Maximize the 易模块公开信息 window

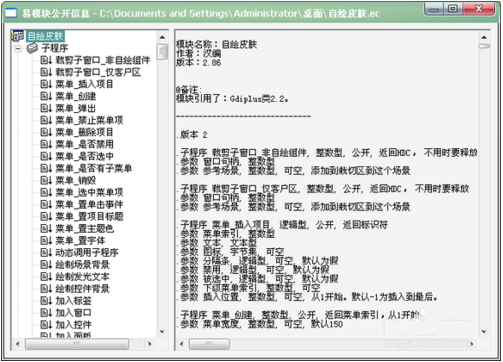click(453, 9)
